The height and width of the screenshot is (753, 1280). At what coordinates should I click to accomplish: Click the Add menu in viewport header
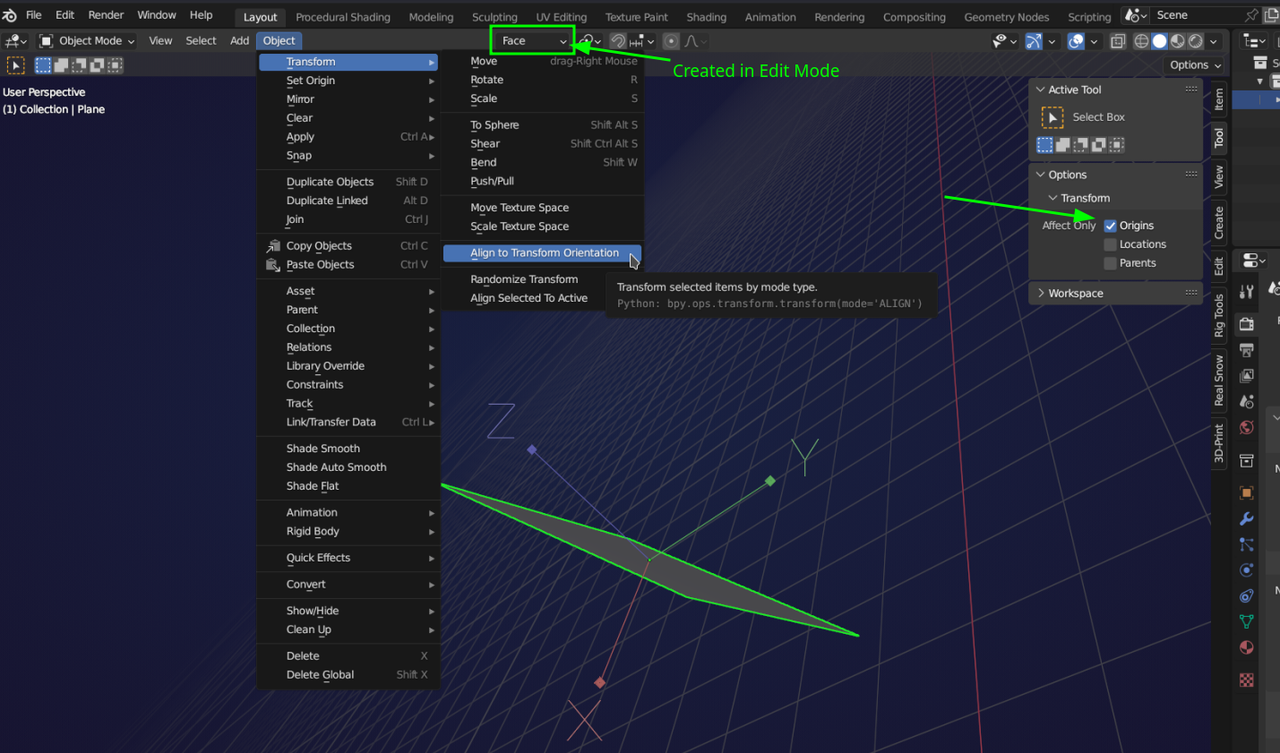239,41
